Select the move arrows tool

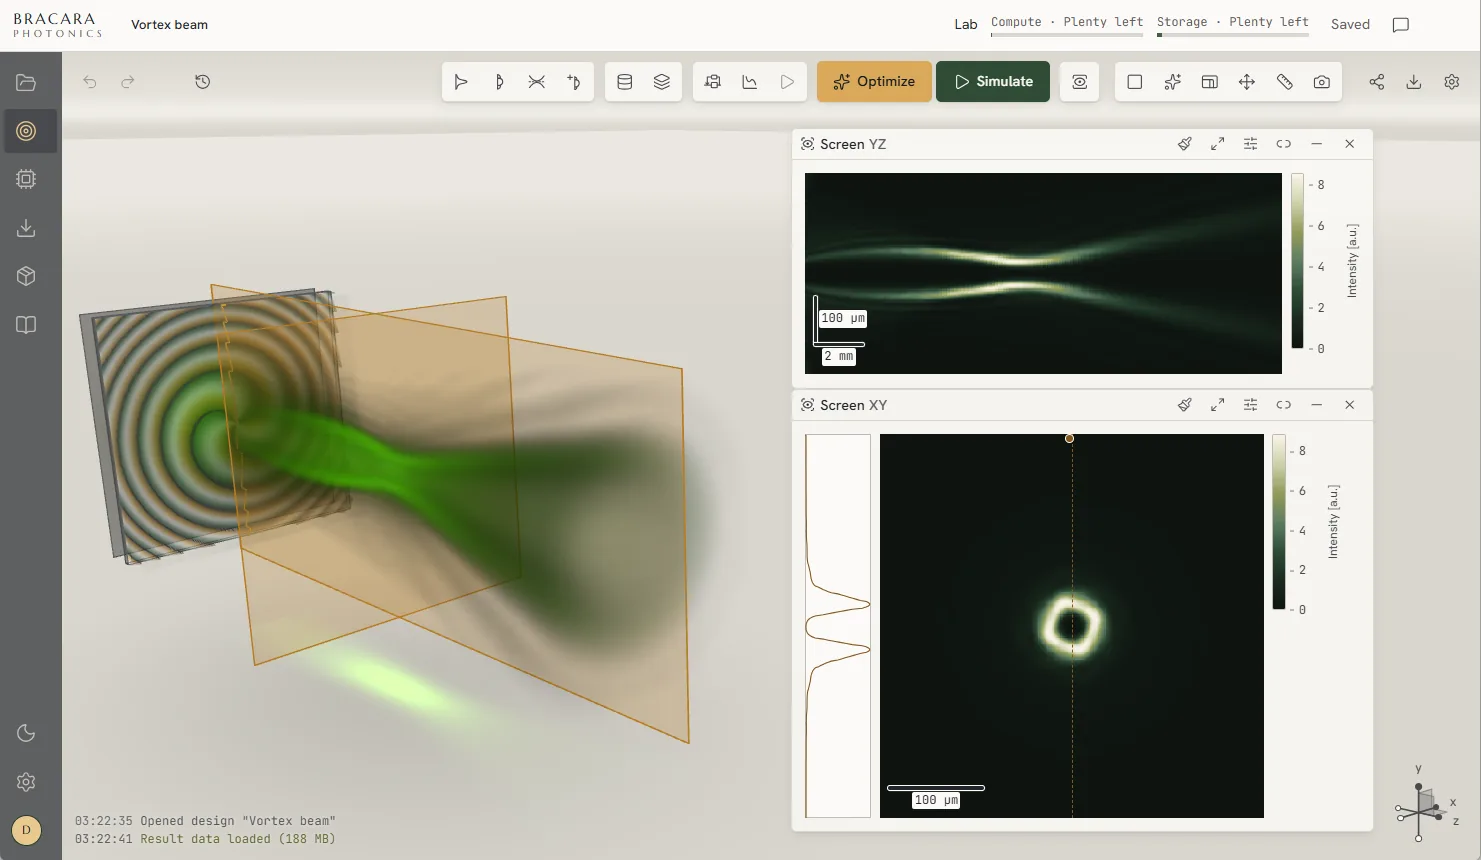(1247, 82)
